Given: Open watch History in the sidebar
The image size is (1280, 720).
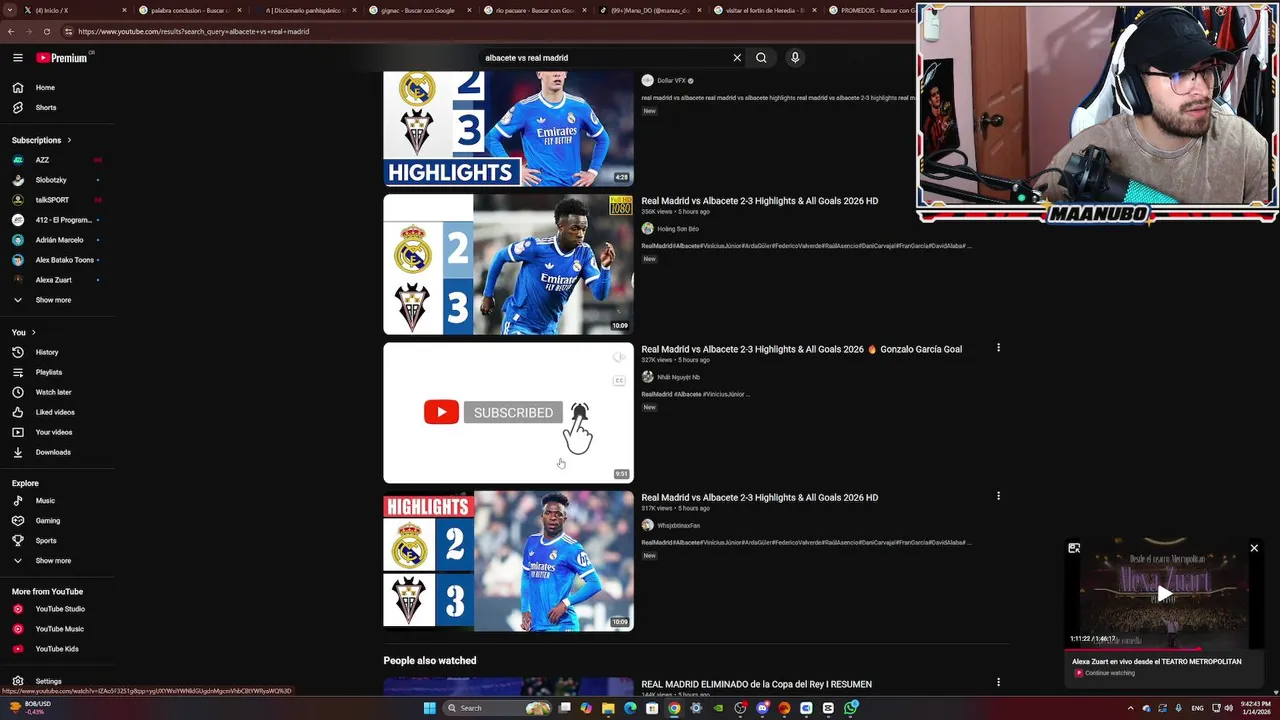Looking at the screenshot, I should point(57,352).
